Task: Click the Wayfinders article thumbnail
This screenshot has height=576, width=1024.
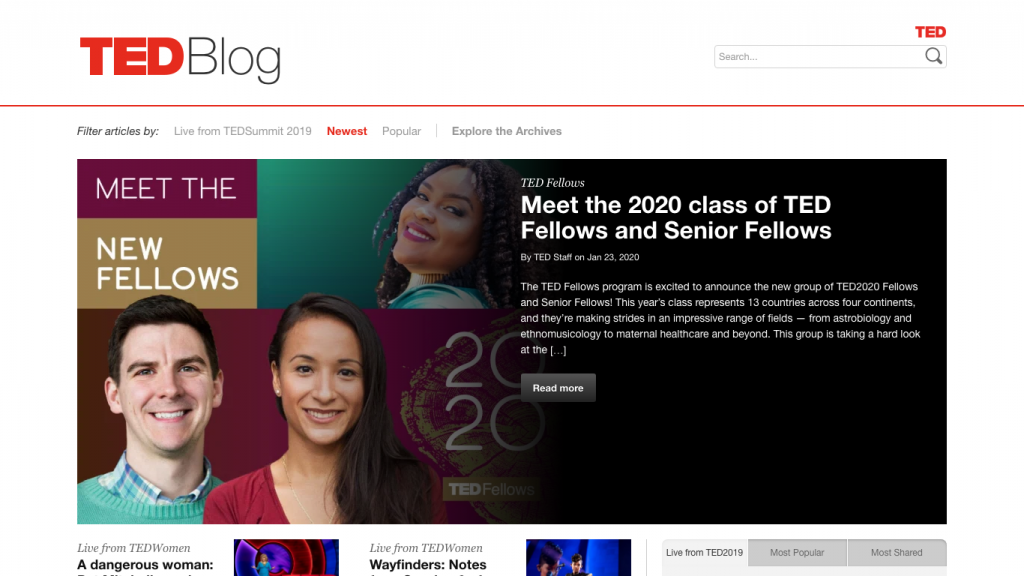Action: coord(579,558)
